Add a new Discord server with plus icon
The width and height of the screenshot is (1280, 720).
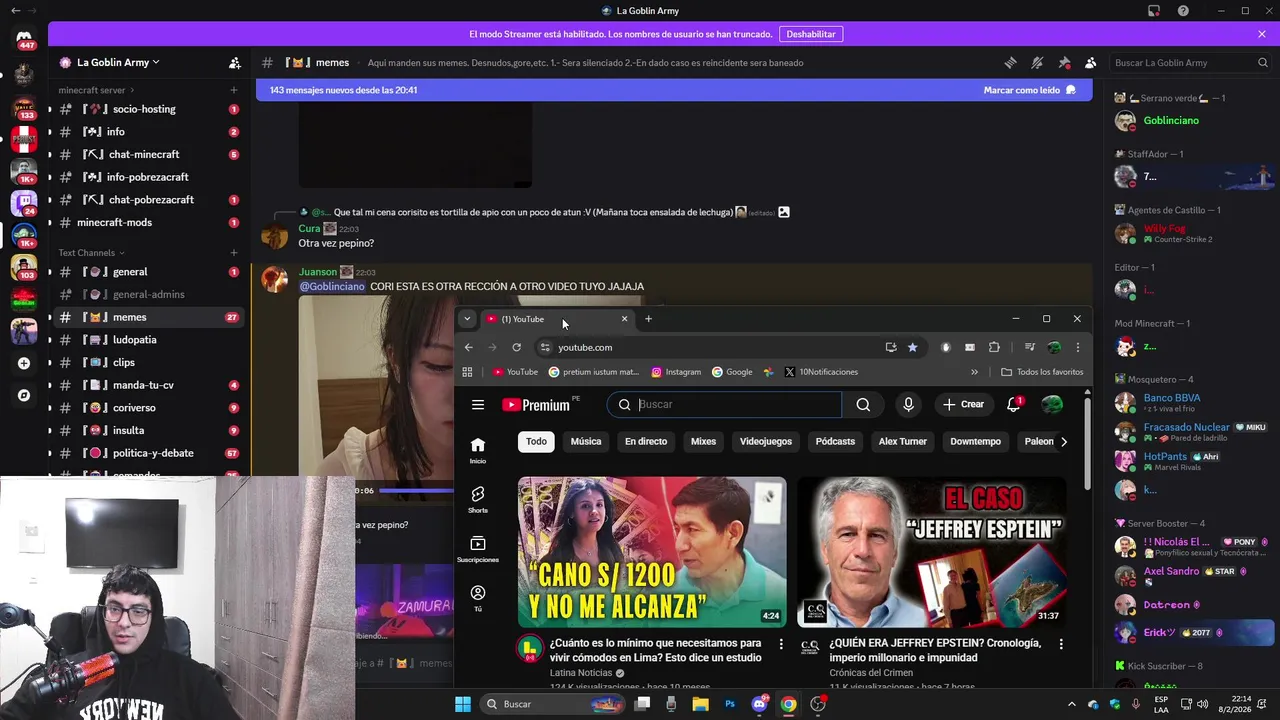24,363
